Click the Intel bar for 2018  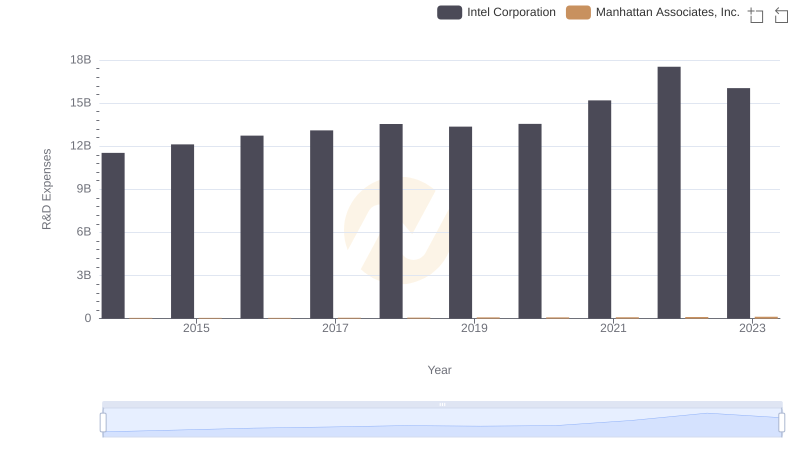[391, 221]
